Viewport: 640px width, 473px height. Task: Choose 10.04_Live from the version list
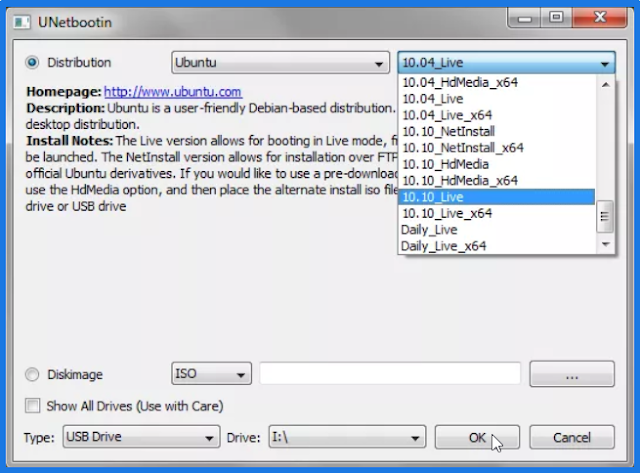point(496,99)
